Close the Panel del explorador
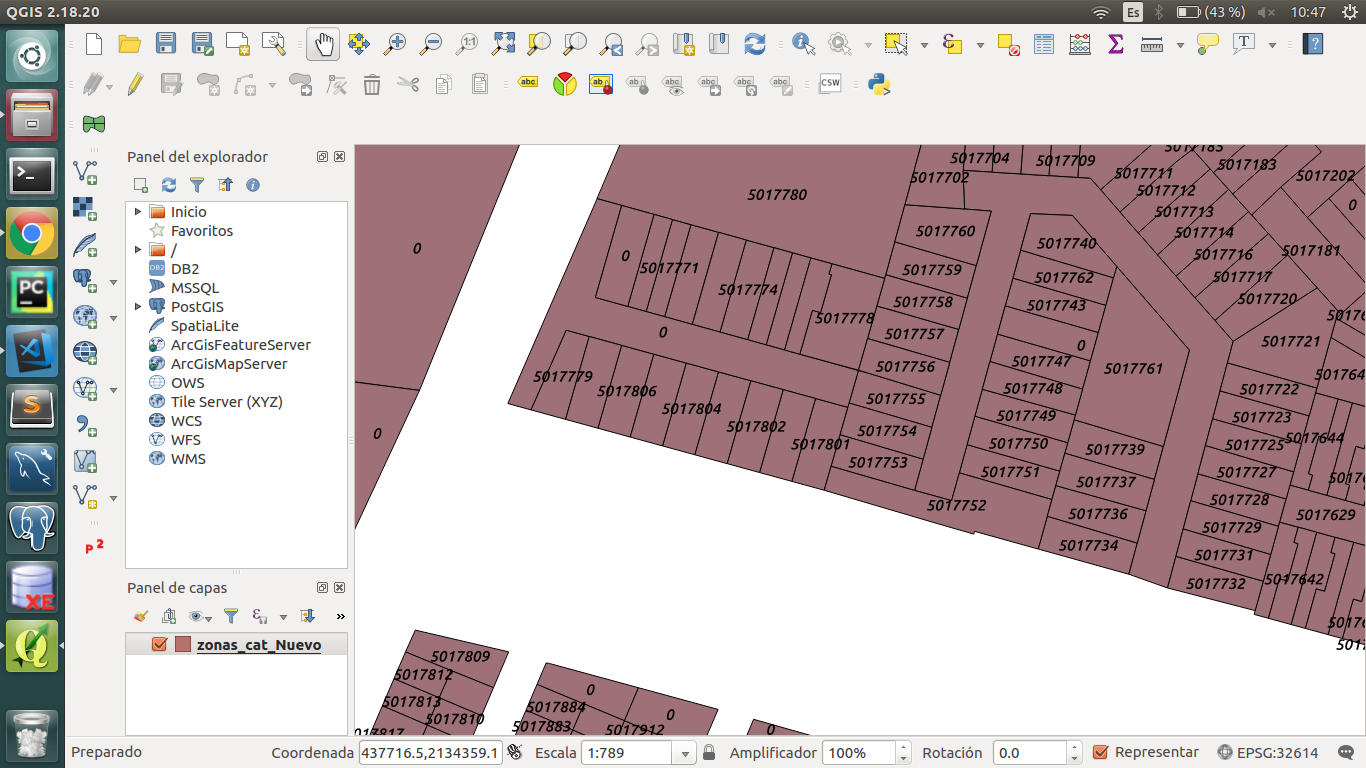 (x=339, y=157)
